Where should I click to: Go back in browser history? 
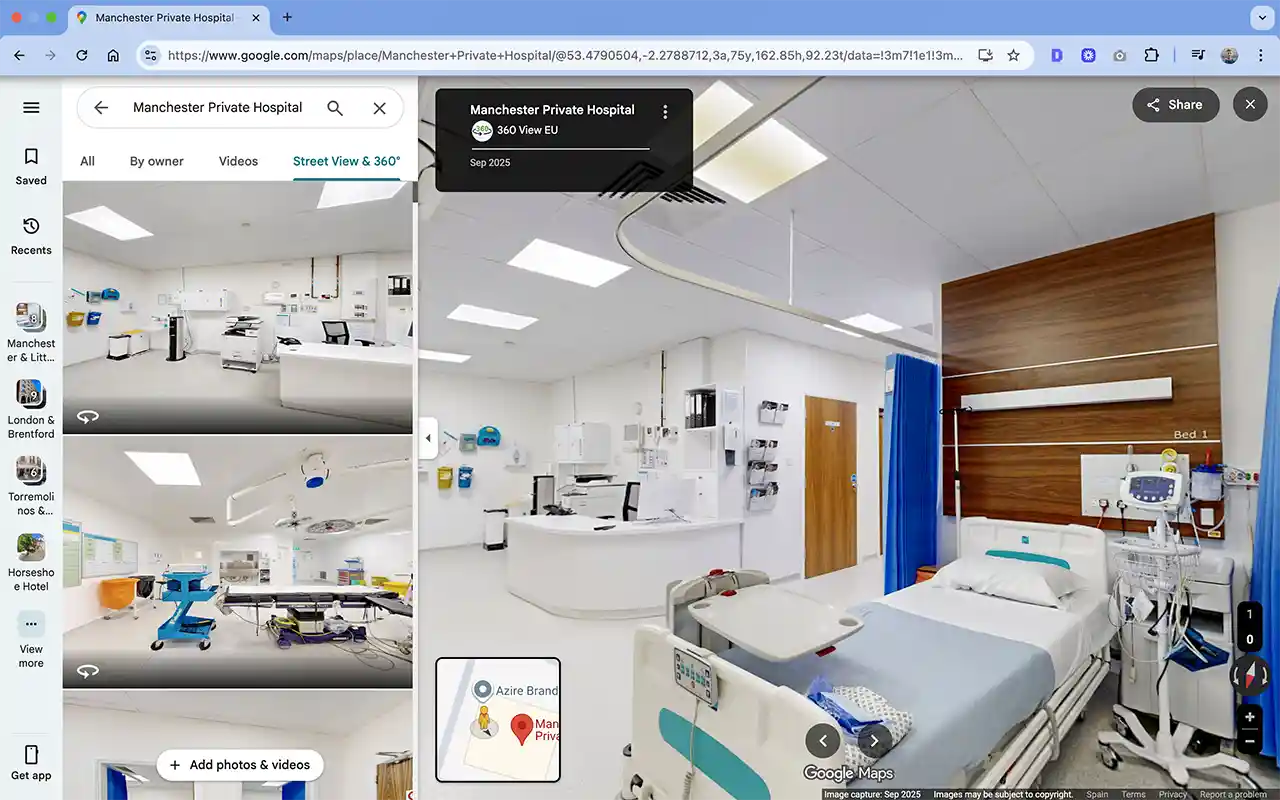19,56
